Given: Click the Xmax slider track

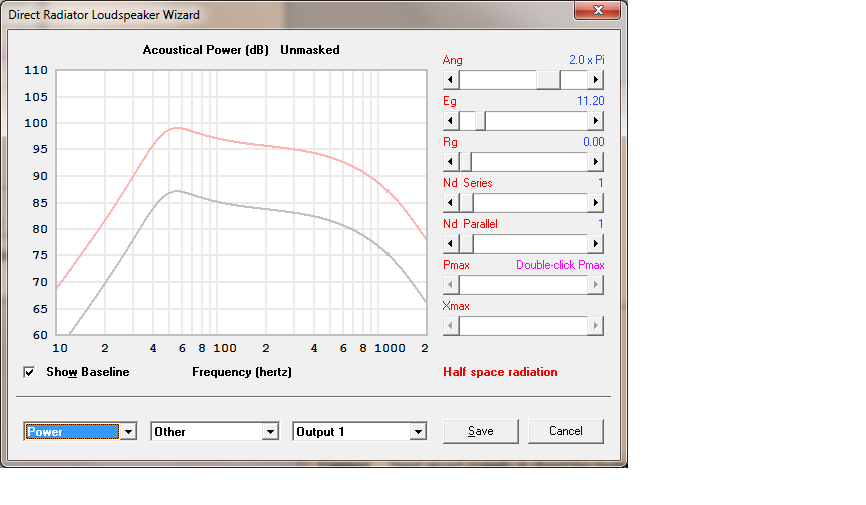Looking at the screenshot, I should pos(523,325).
